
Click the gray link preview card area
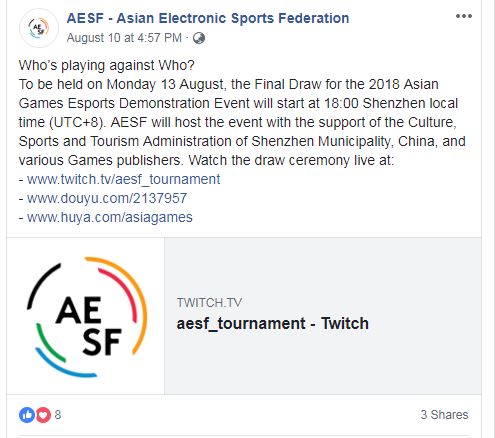pos(323,316)
